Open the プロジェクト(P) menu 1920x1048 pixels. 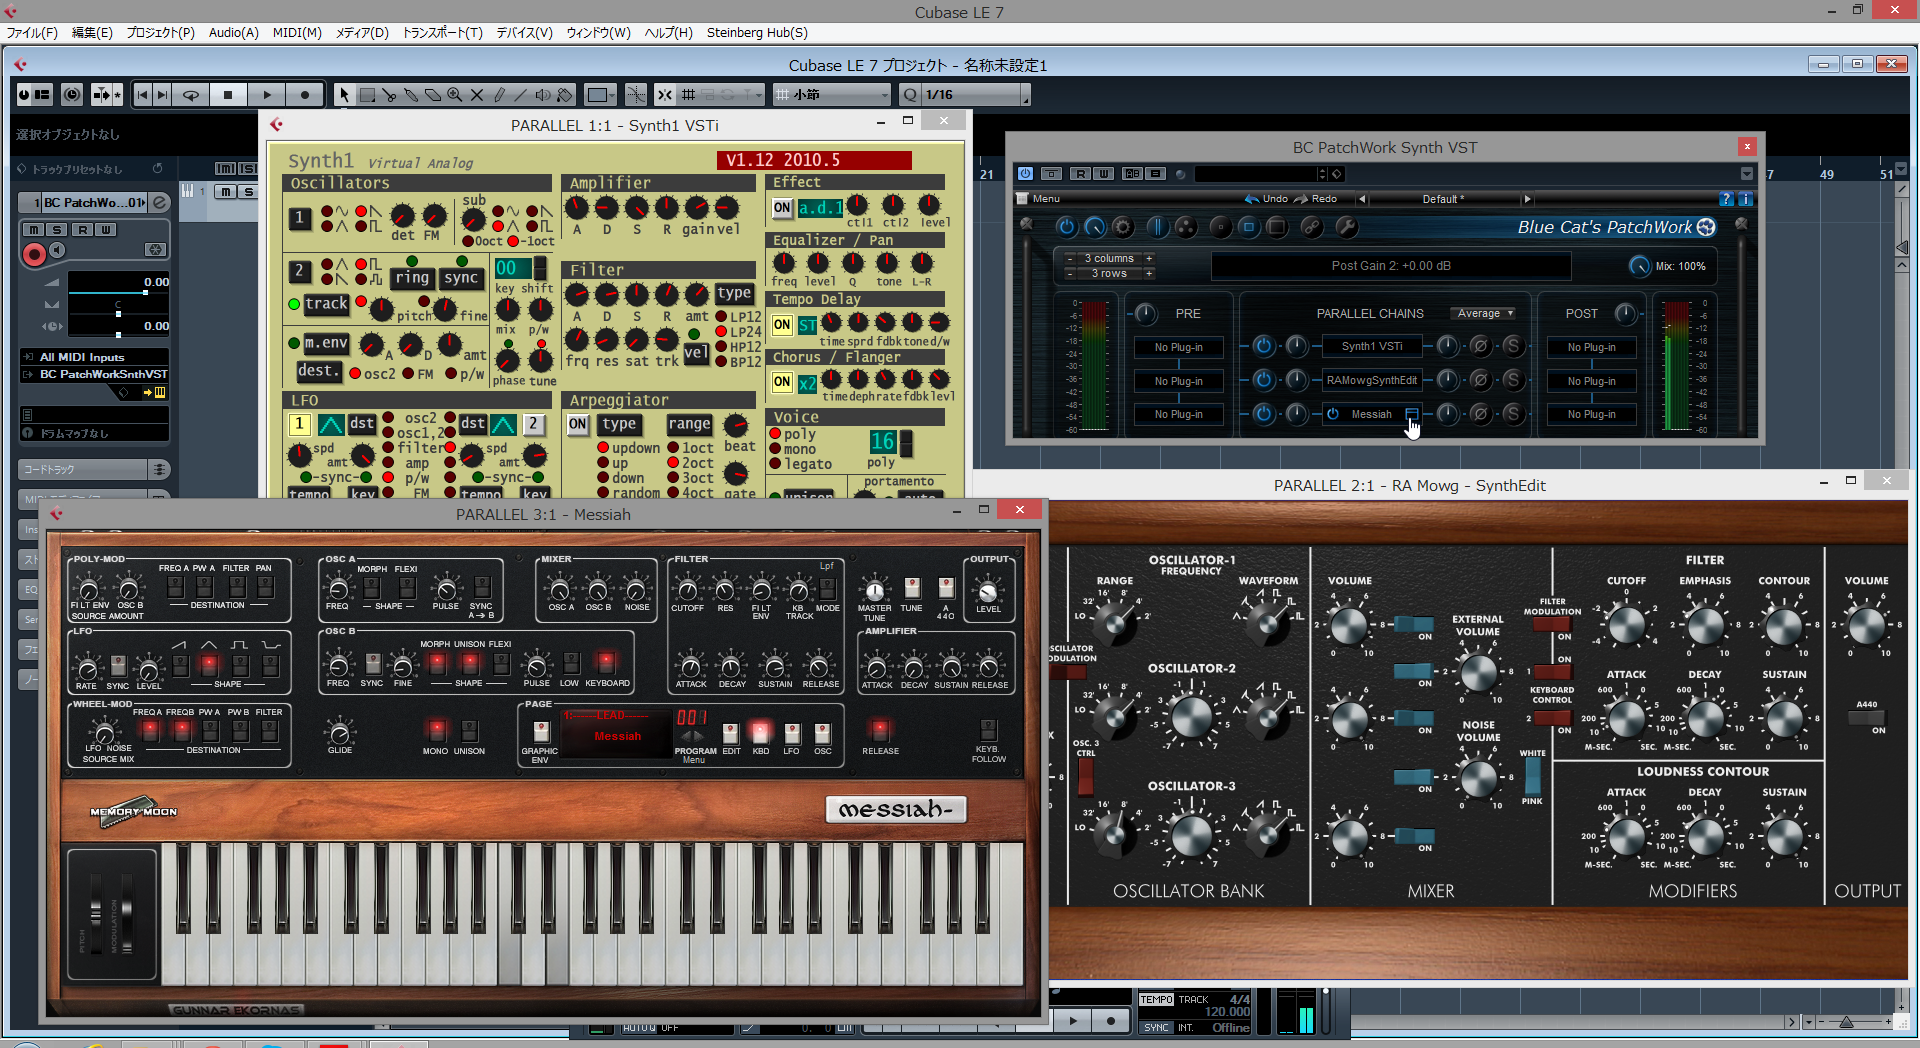160,32
